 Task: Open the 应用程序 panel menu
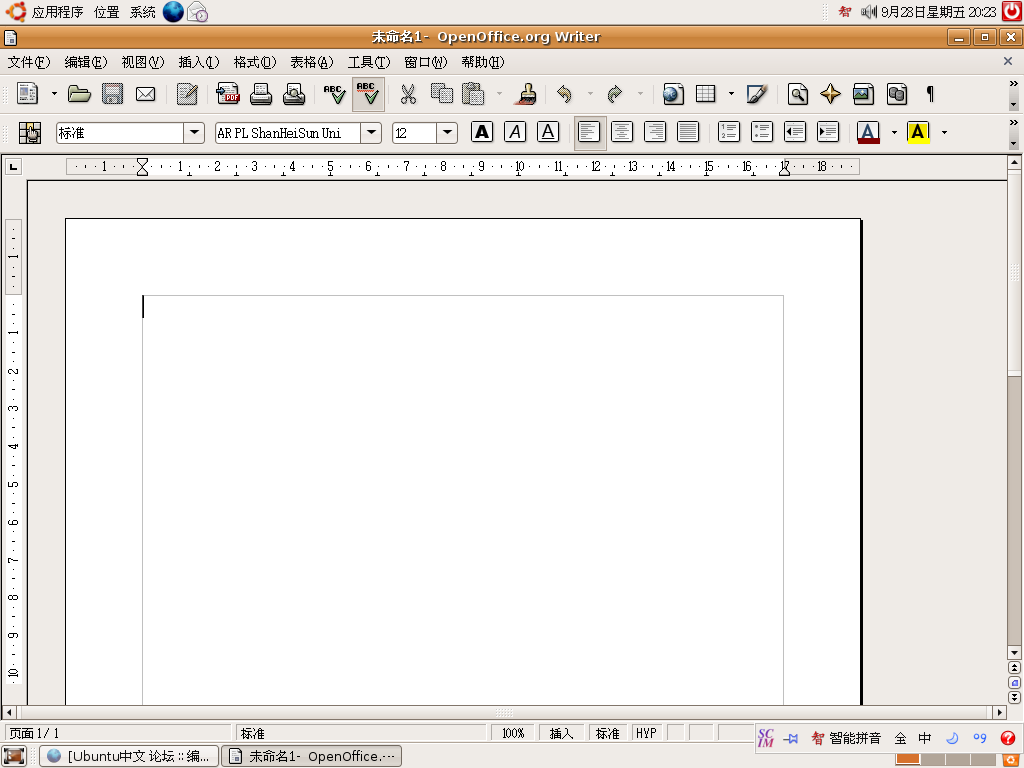[x=57, y=12]
